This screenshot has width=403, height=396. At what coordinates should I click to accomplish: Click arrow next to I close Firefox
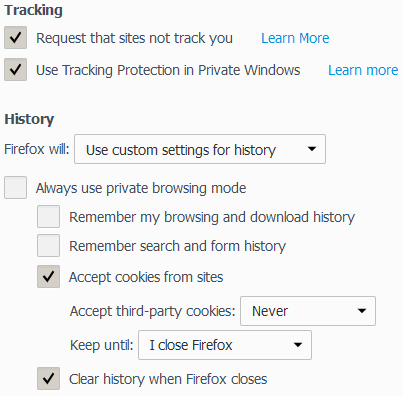coord(298,345)
